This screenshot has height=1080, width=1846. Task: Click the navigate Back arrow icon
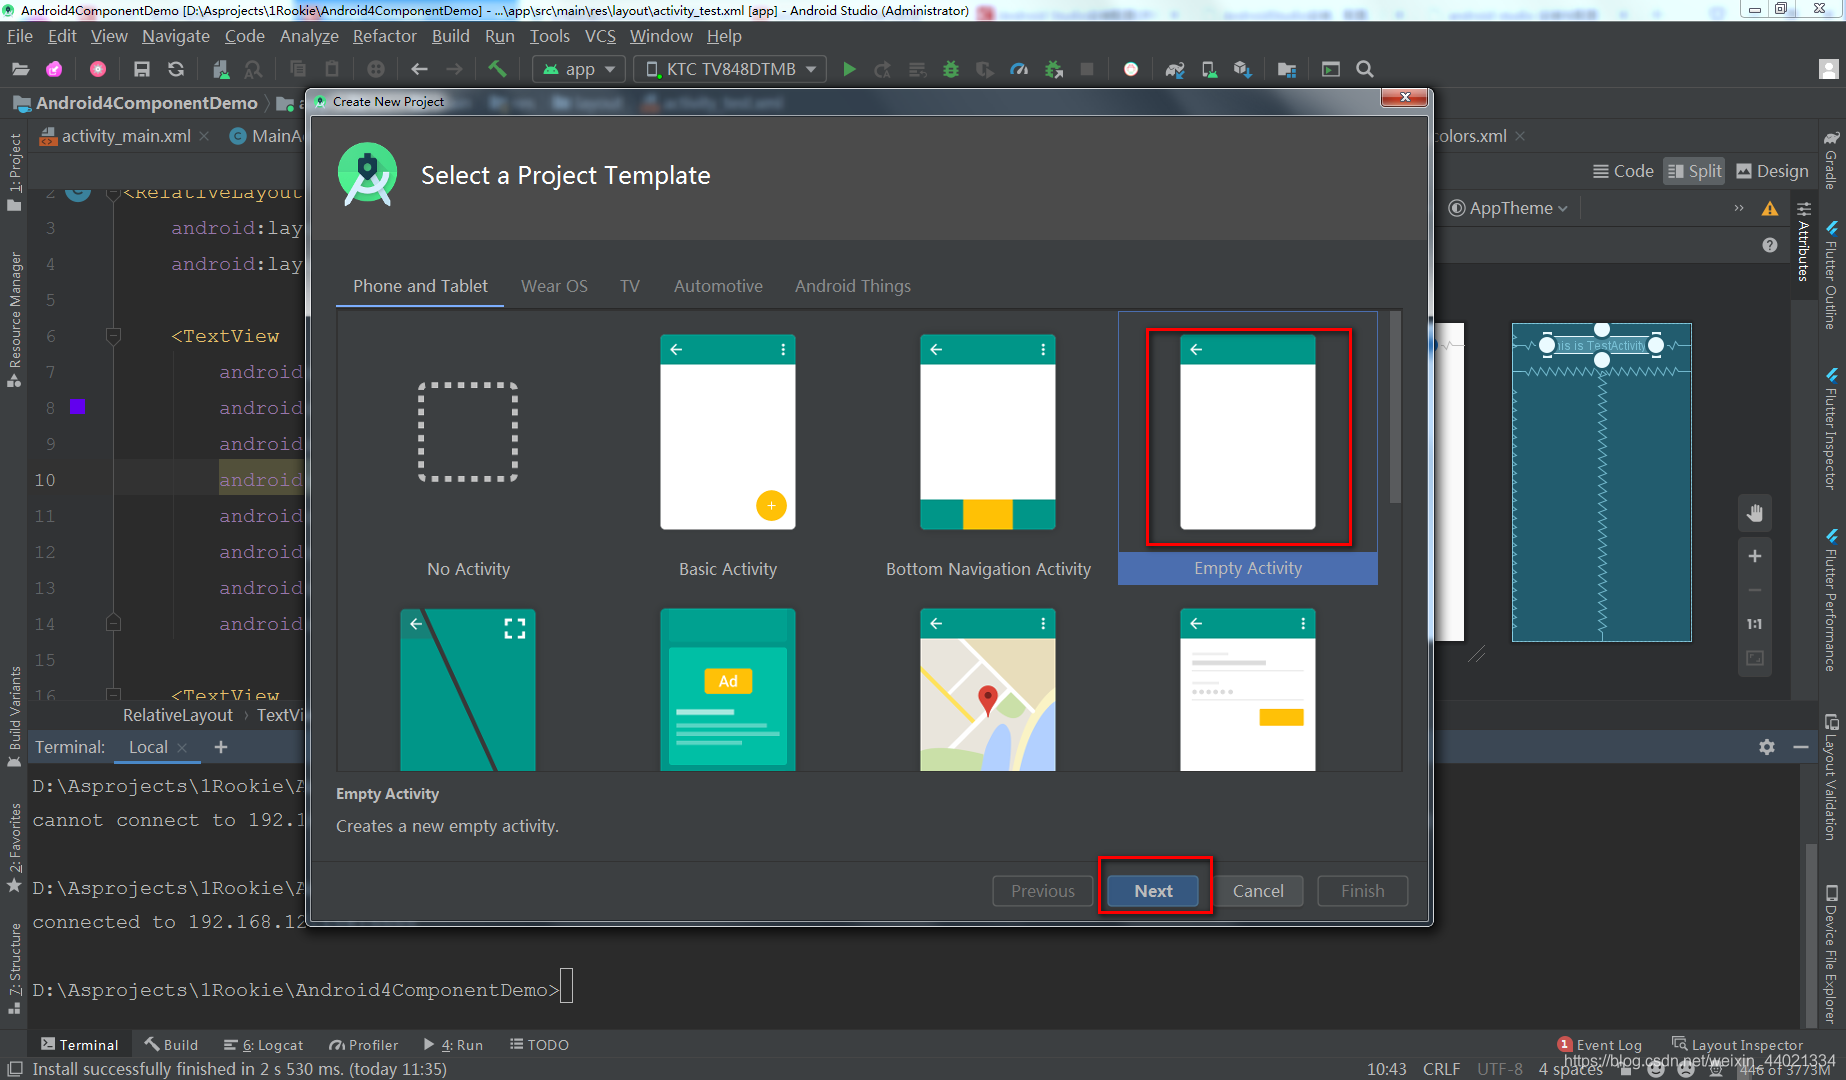419,69
